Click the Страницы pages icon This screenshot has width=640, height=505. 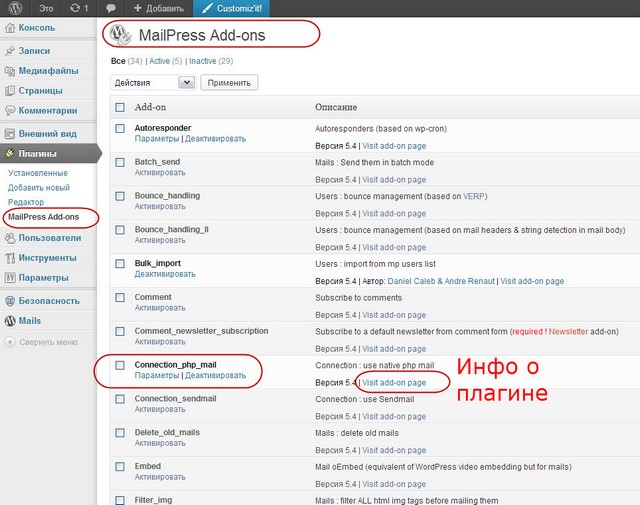coord(10,91)
